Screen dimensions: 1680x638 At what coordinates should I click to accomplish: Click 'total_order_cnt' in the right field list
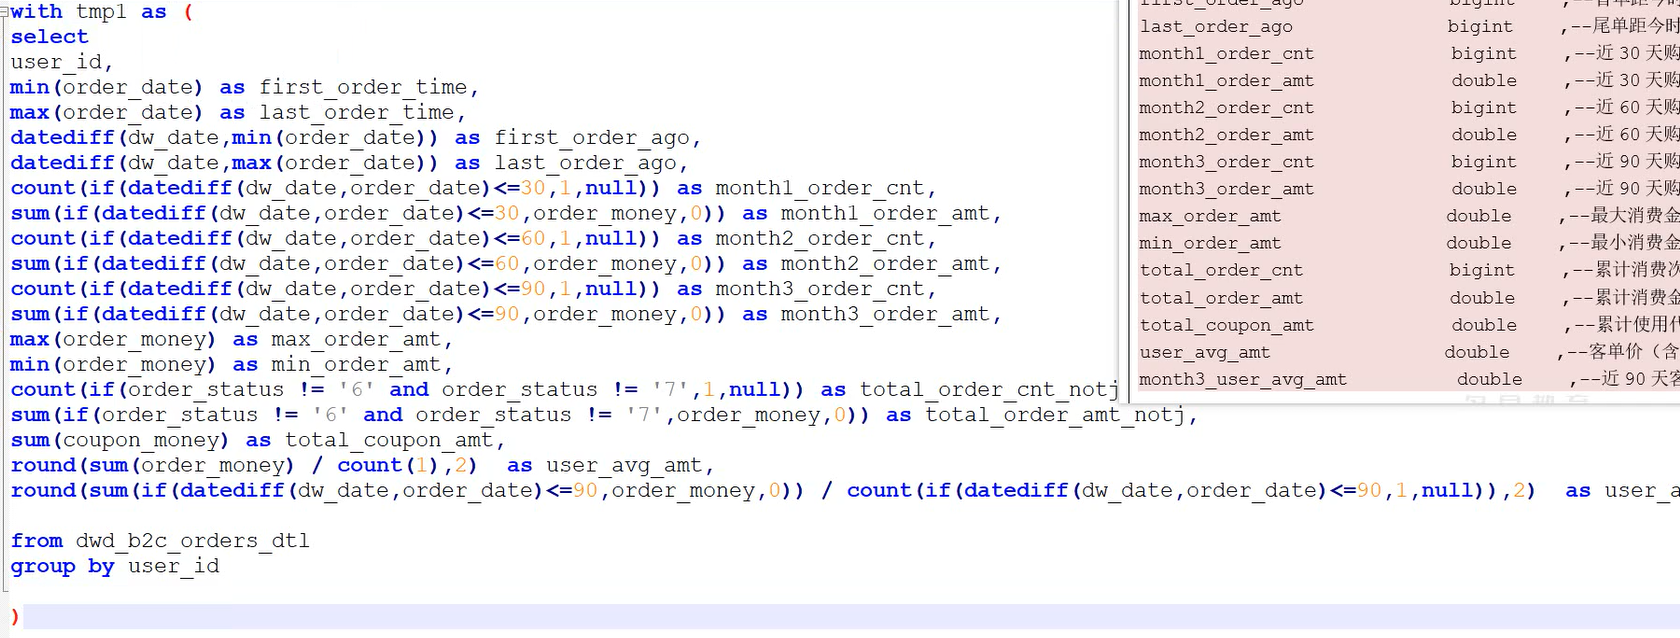tap(1221, 270)
